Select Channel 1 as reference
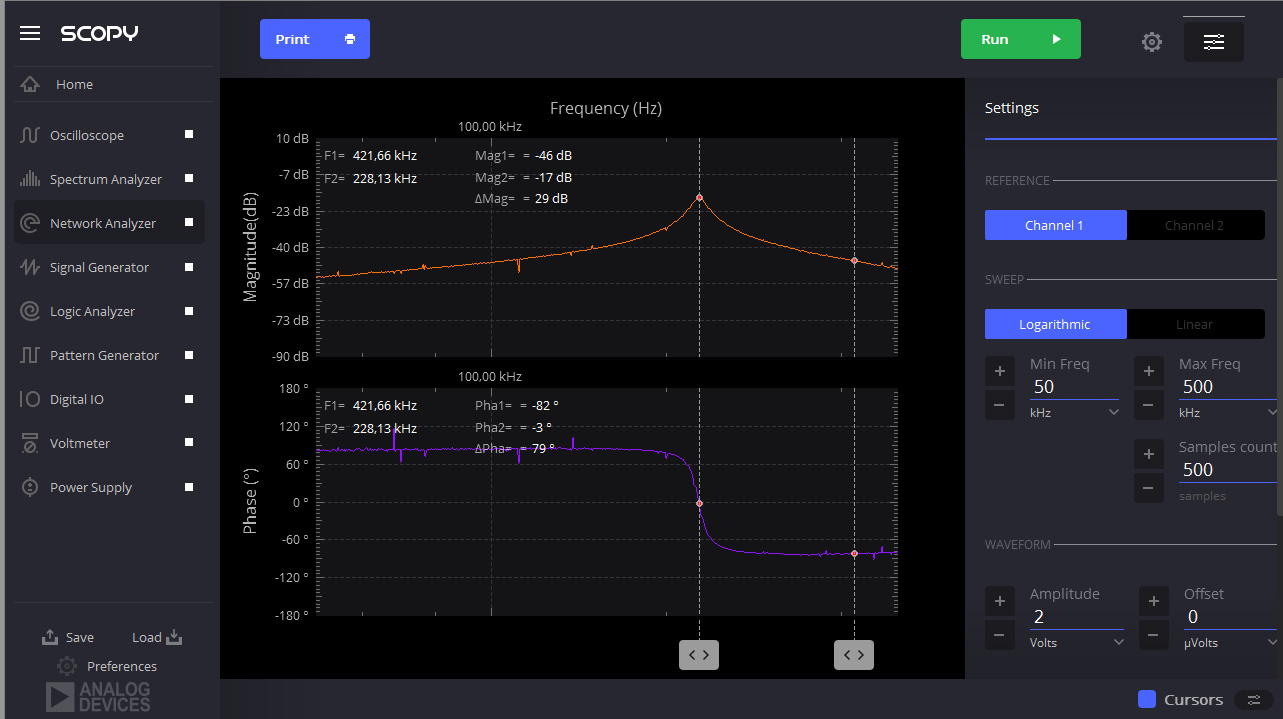 coord(1055,225)
